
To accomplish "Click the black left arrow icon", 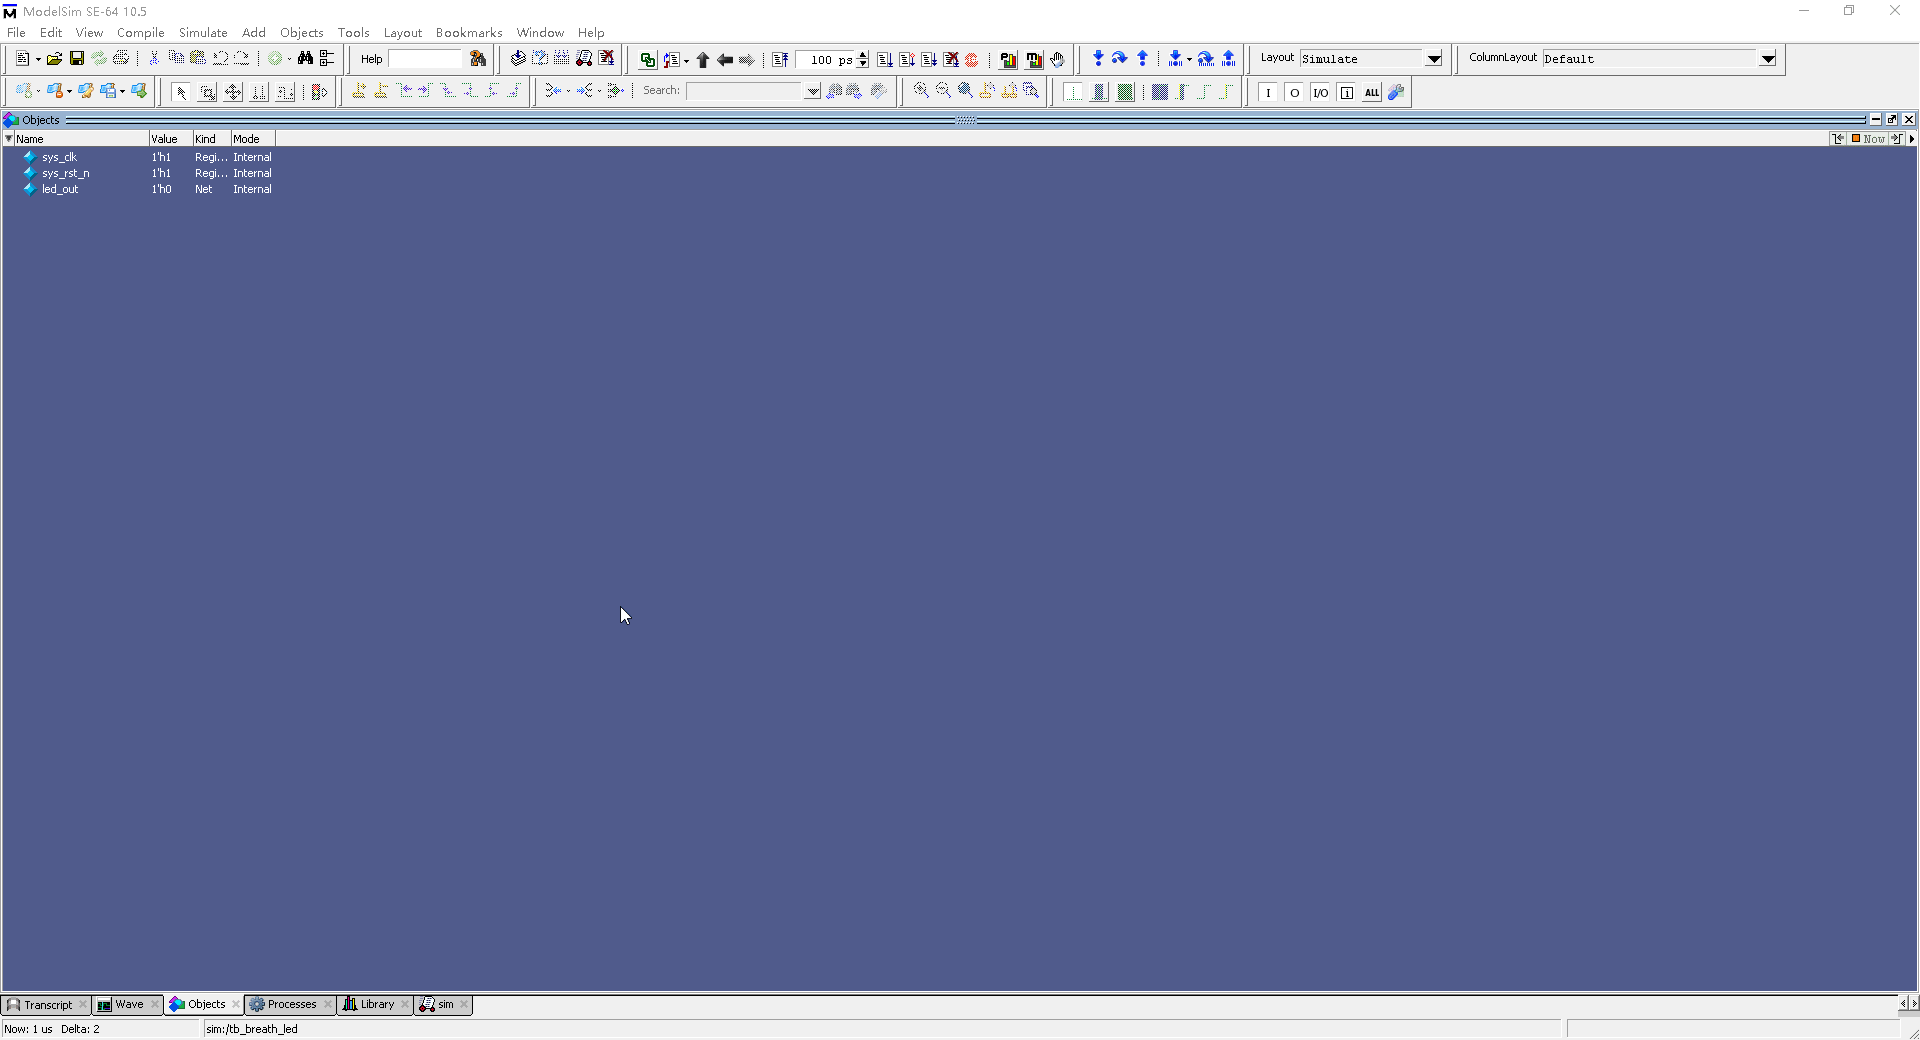I will [x=725, y=60].
